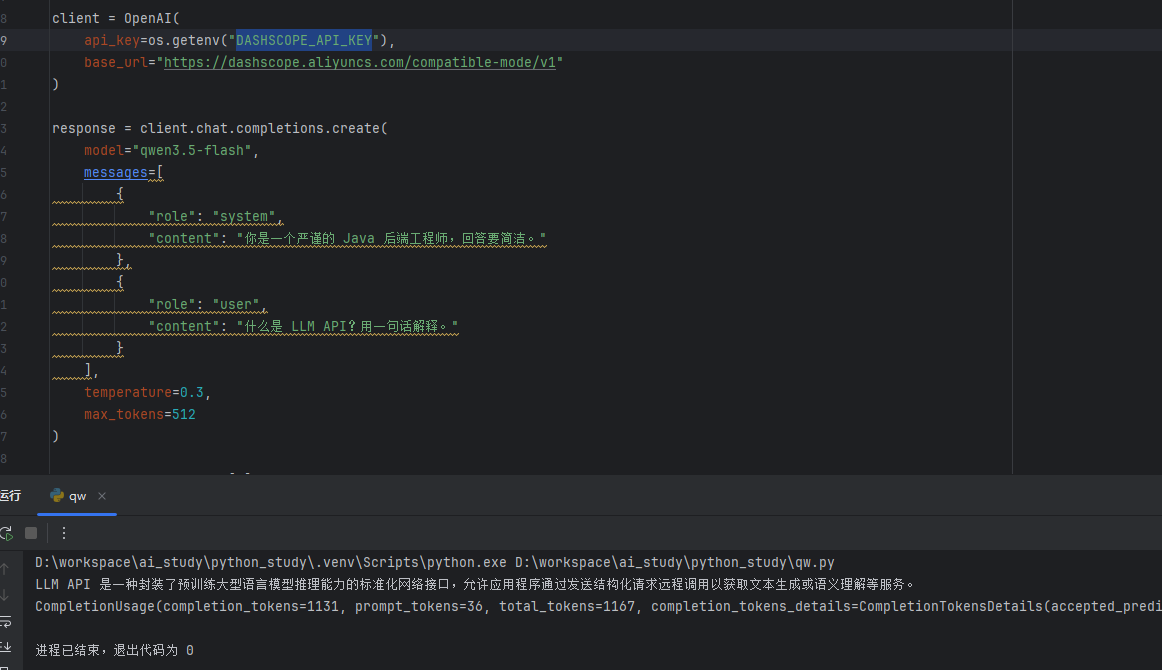Click the temperature keyword argument
The width and height of the screenshot is (1162, 670).
point(127,392)
